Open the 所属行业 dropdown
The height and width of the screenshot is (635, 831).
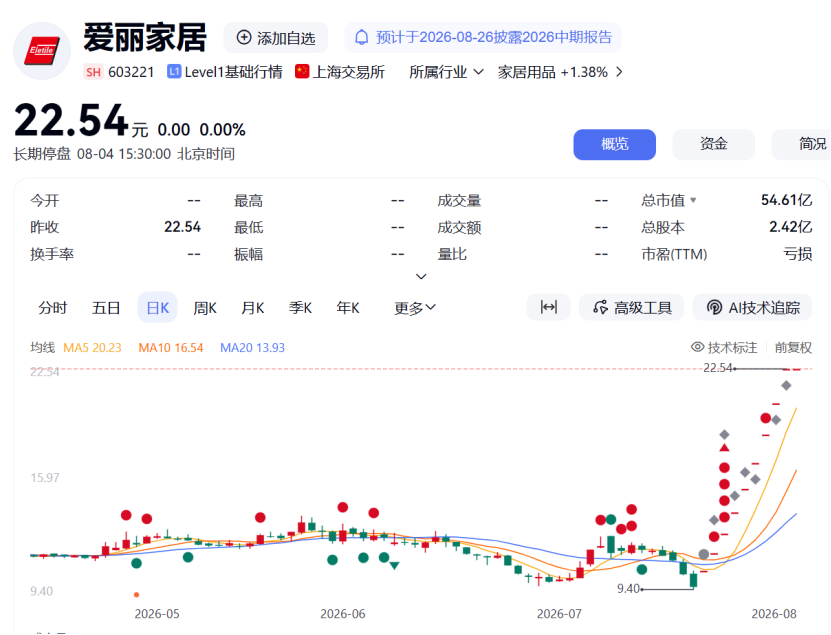coord(446,72)
